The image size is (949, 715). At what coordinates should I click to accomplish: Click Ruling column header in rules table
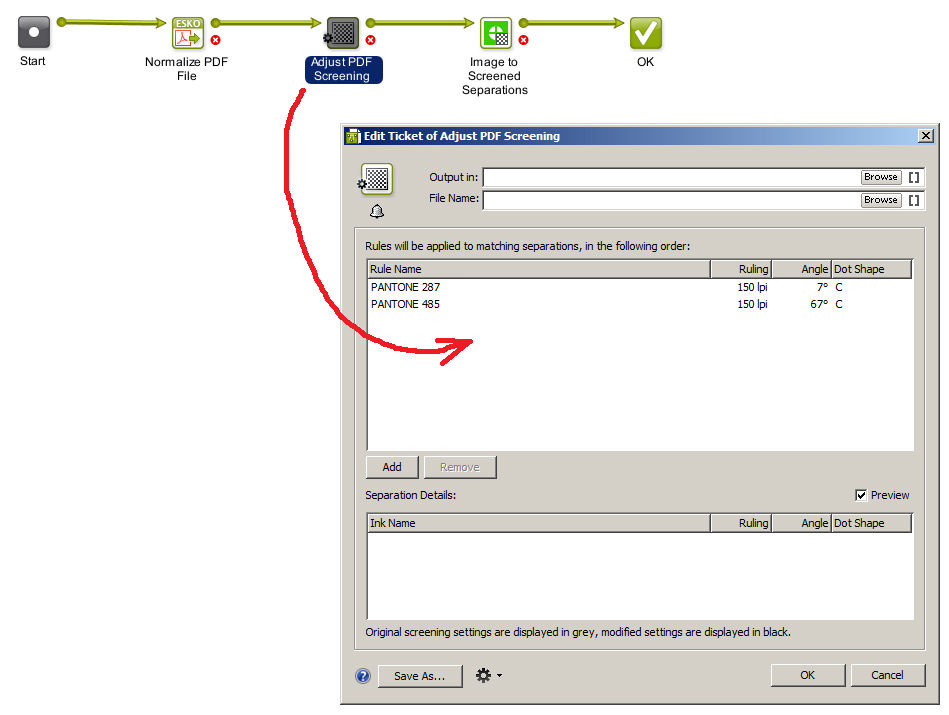(741, 269)
